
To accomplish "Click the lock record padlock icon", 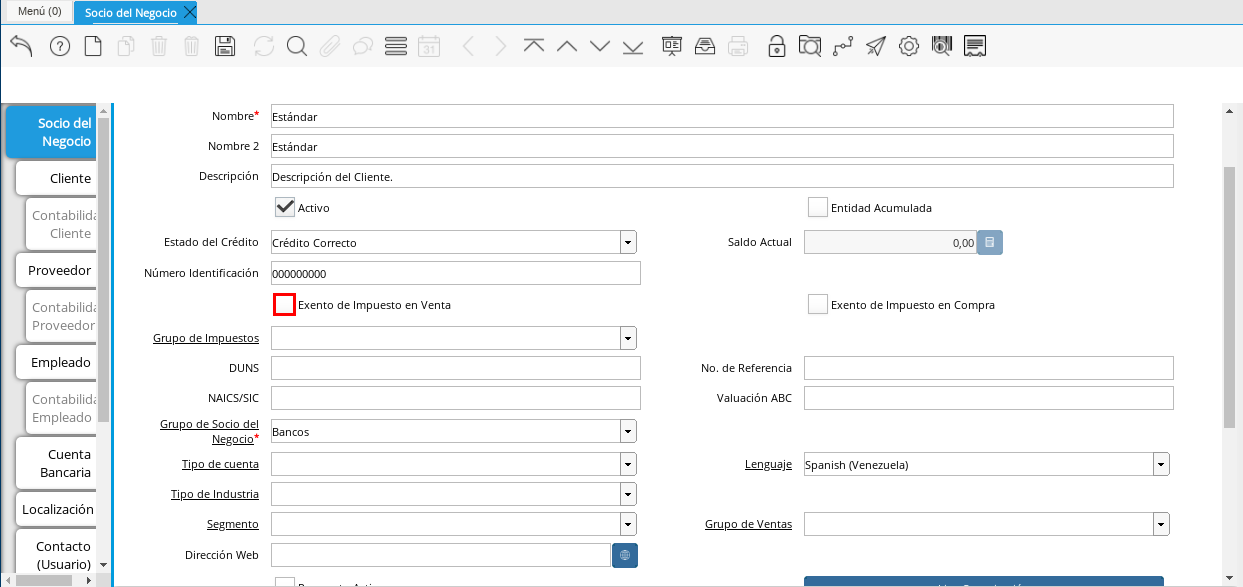I will [776, 46].
